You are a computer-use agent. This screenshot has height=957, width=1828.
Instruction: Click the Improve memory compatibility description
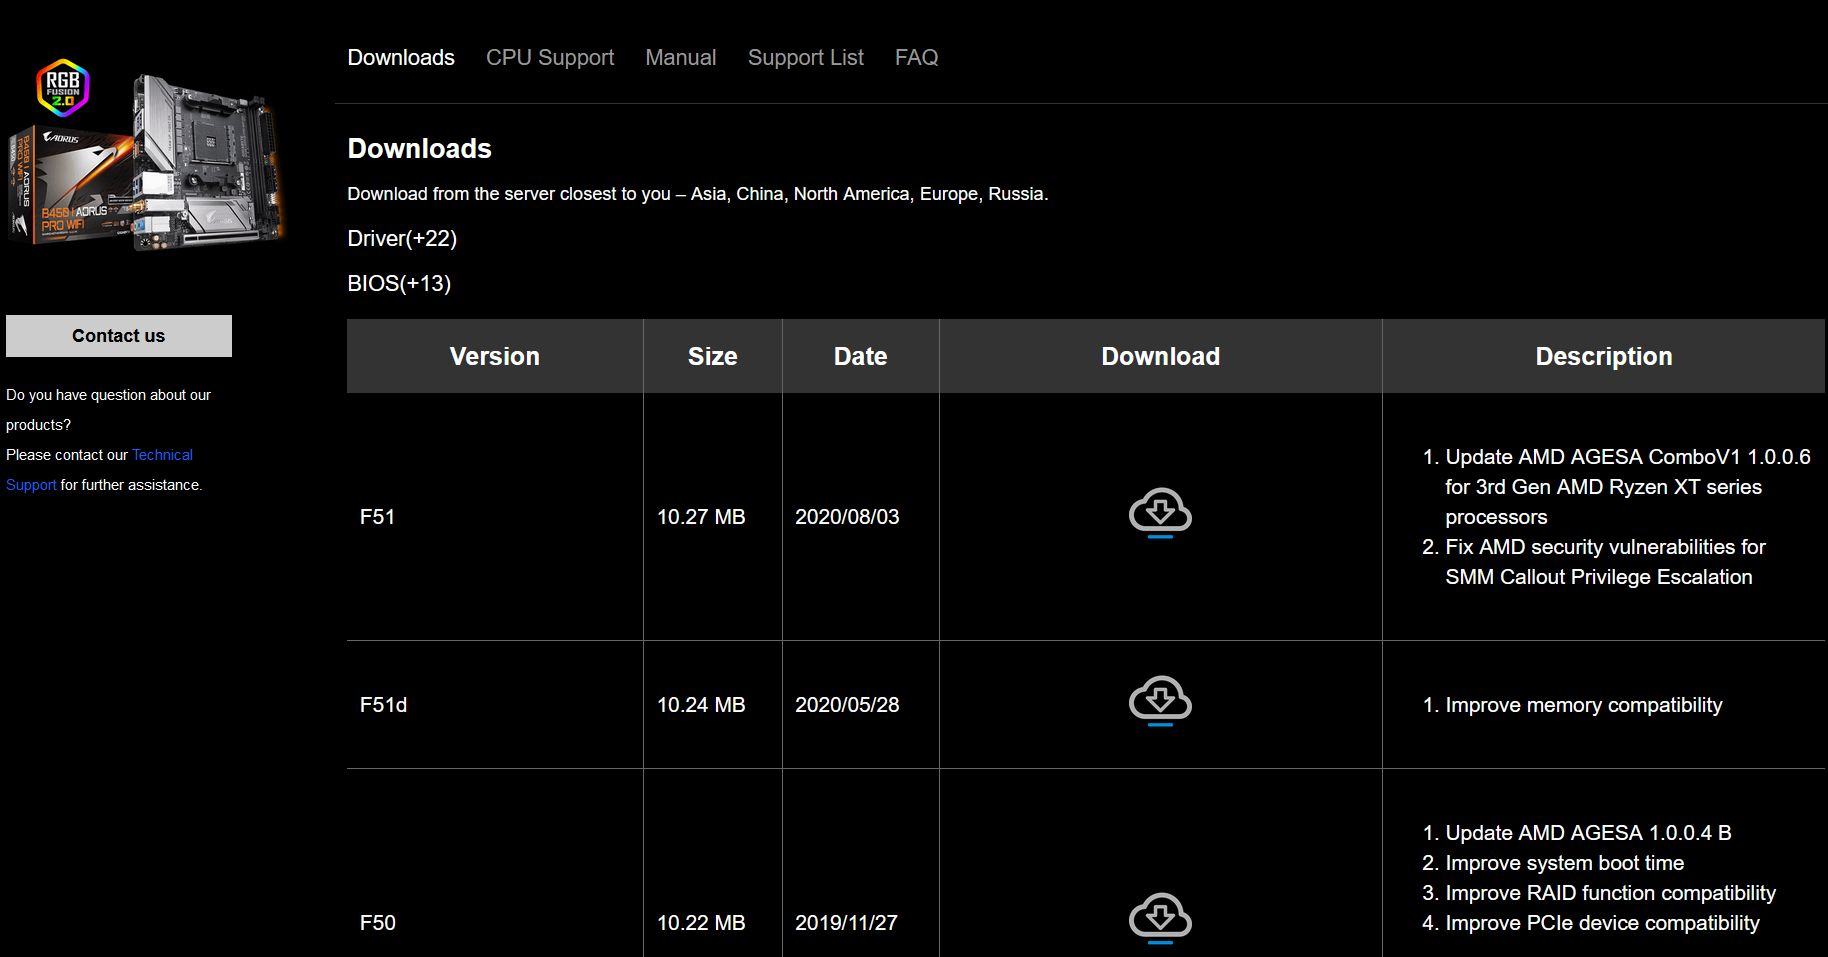[1584, 705]
